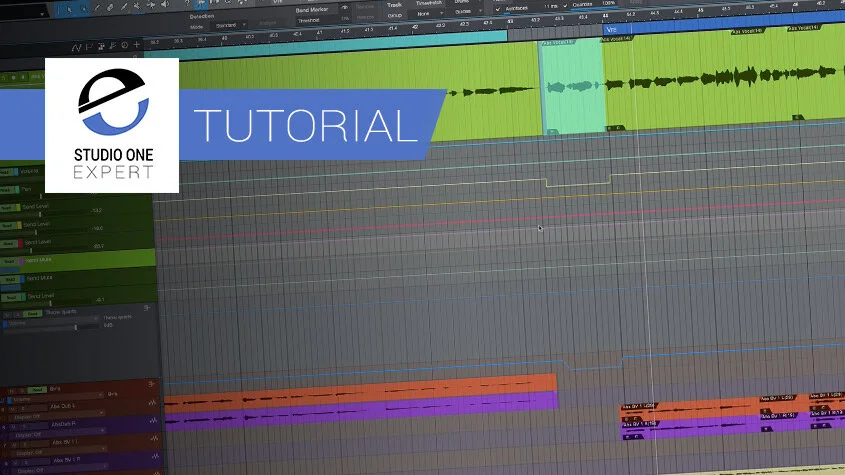This screenshot has width=845, height=475.
Task: Toggle Read on the highlighted Send Mute lane
Action: tap(9, 261)
